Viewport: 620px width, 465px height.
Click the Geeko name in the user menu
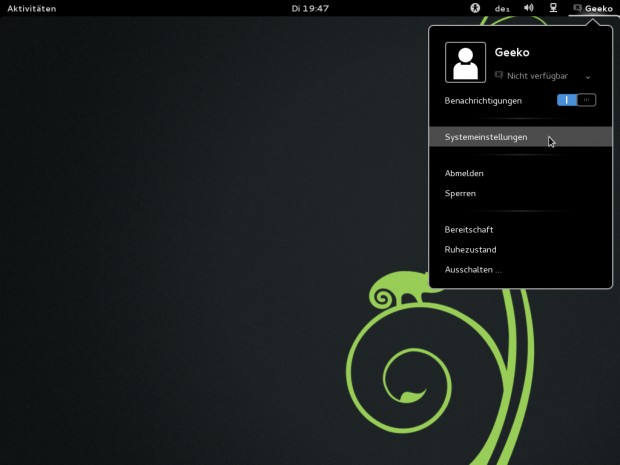pos(512,52)
